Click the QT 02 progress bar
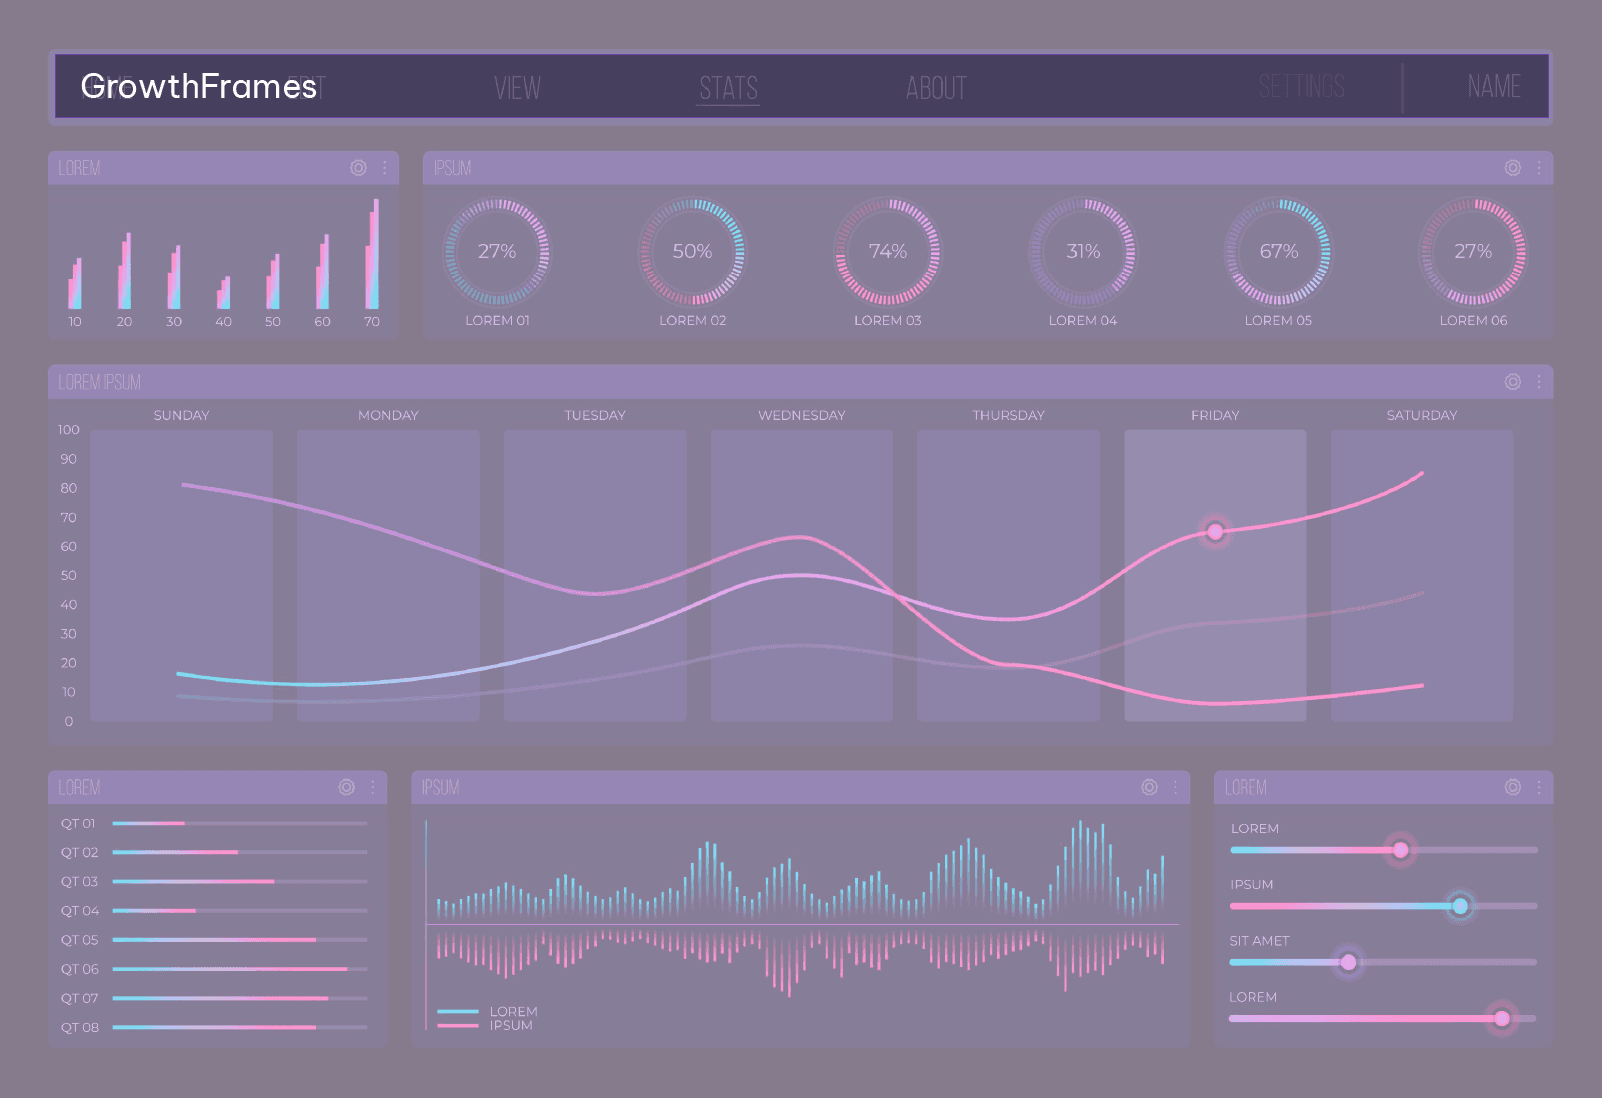The height and width of the screenshot is (1098, 1602). click(240, 852)
